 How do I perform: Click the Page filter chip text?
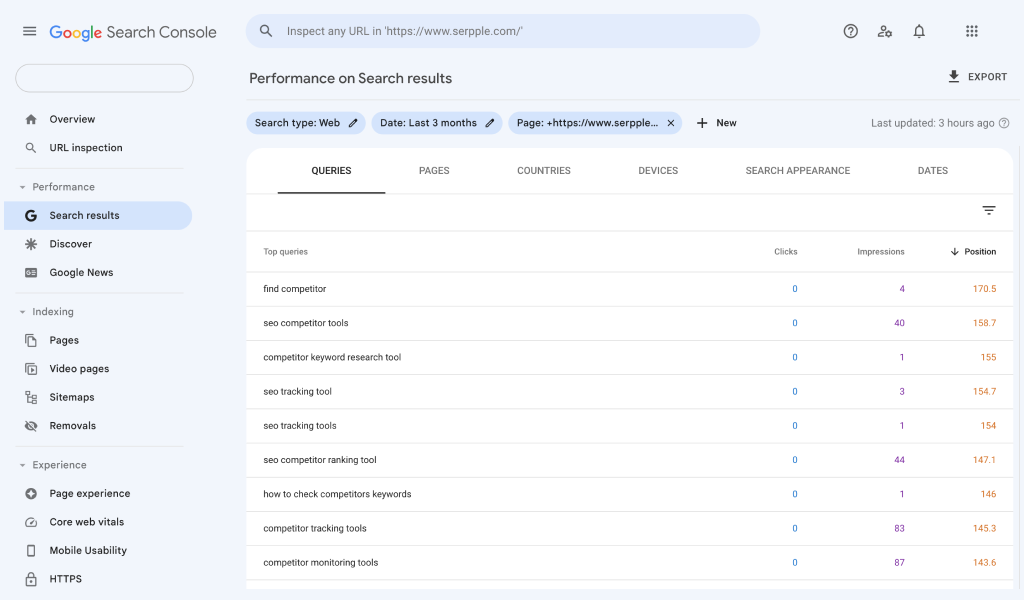pos(587,123)
